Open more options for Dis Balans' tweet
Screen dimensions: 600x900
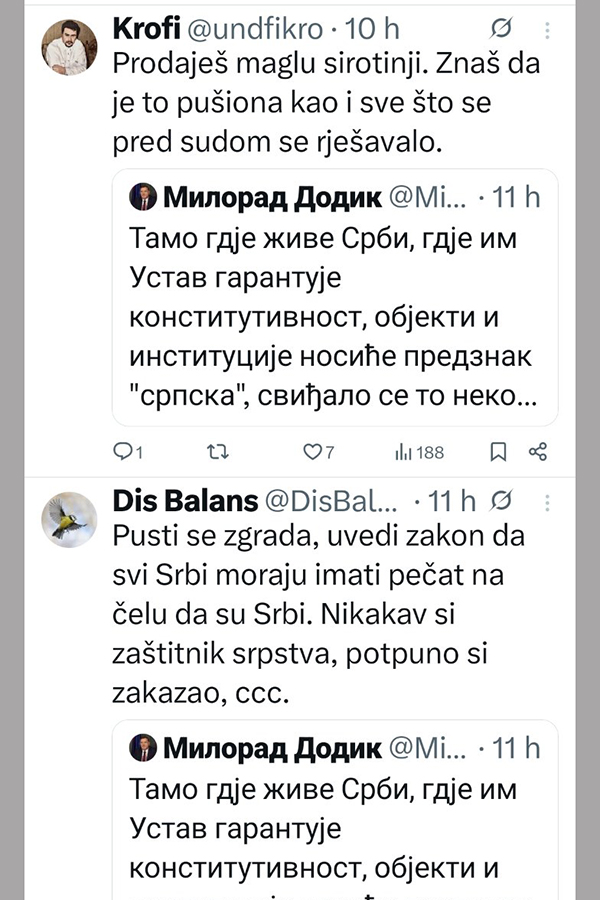point(543,499)
